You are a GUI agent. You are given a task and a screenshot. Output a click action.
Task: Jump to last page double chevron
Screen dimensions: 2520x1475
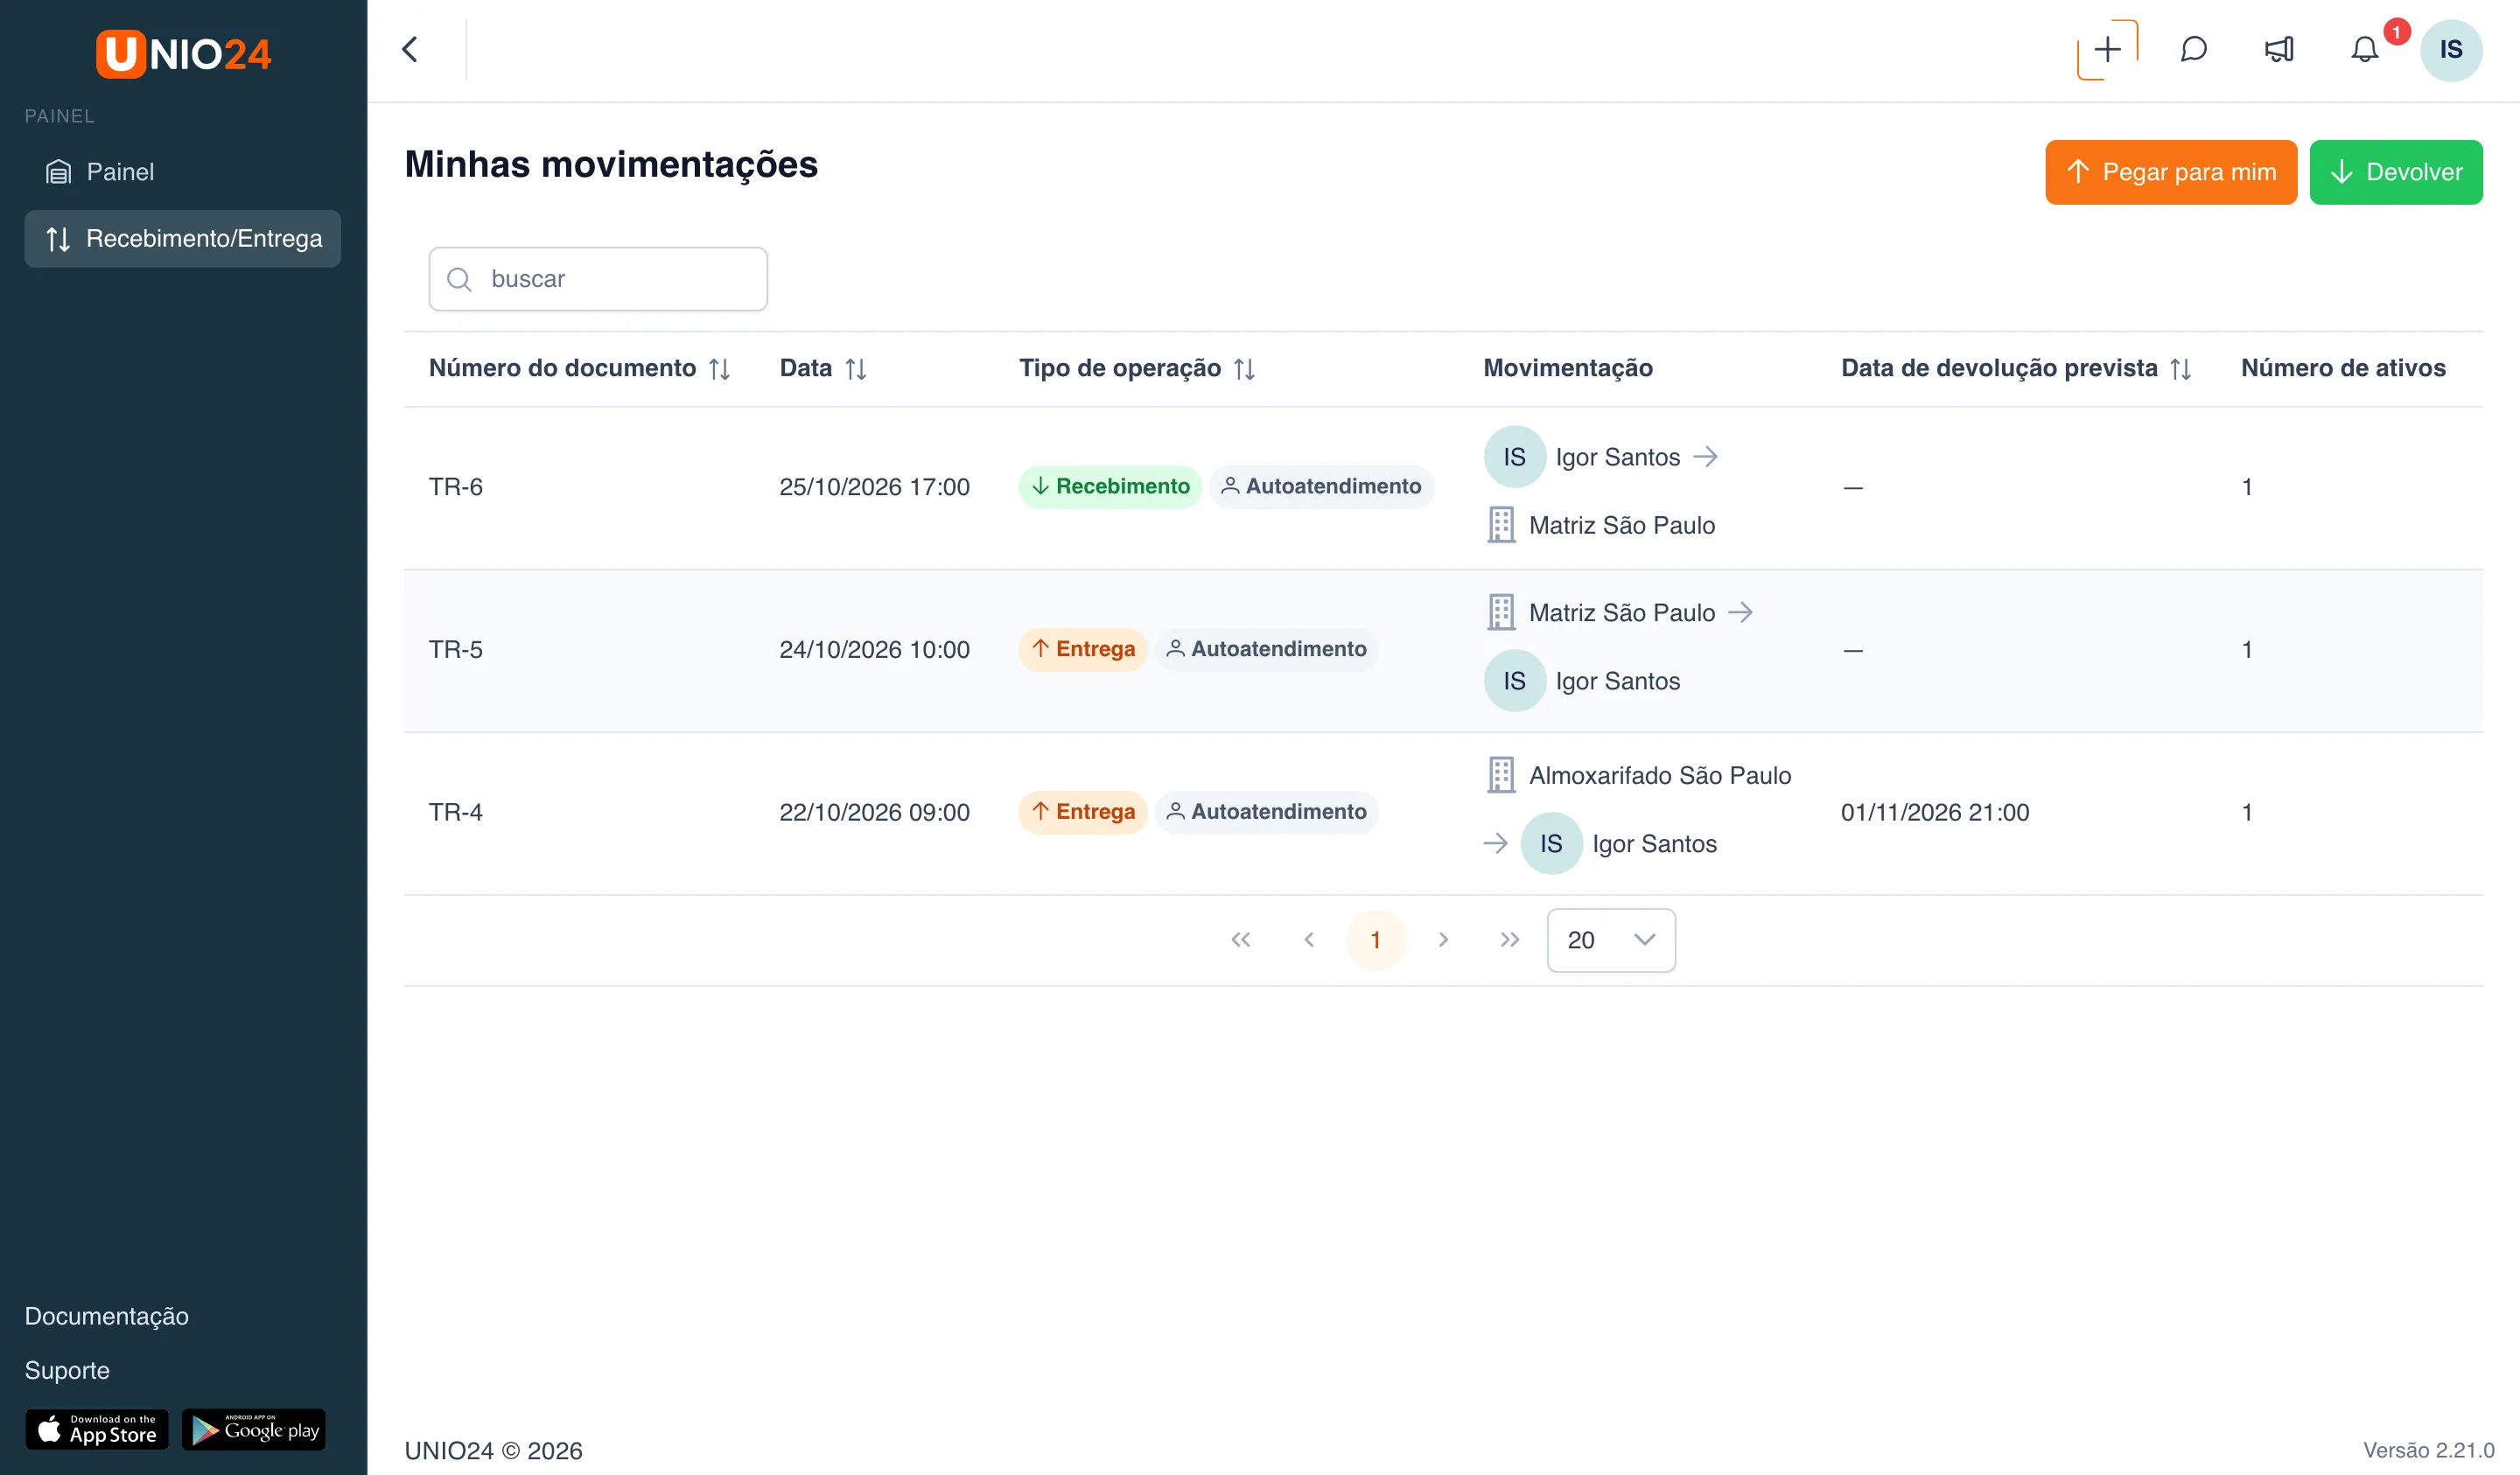point(1509,940)
